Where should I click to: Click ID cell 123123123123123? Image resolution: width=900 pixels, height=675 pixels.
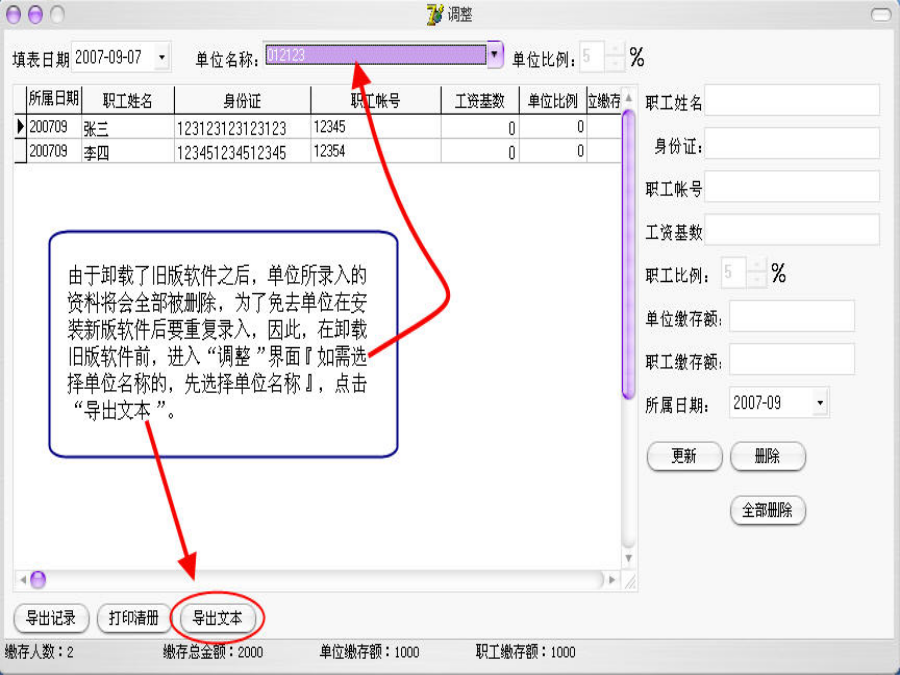point(242,127)
